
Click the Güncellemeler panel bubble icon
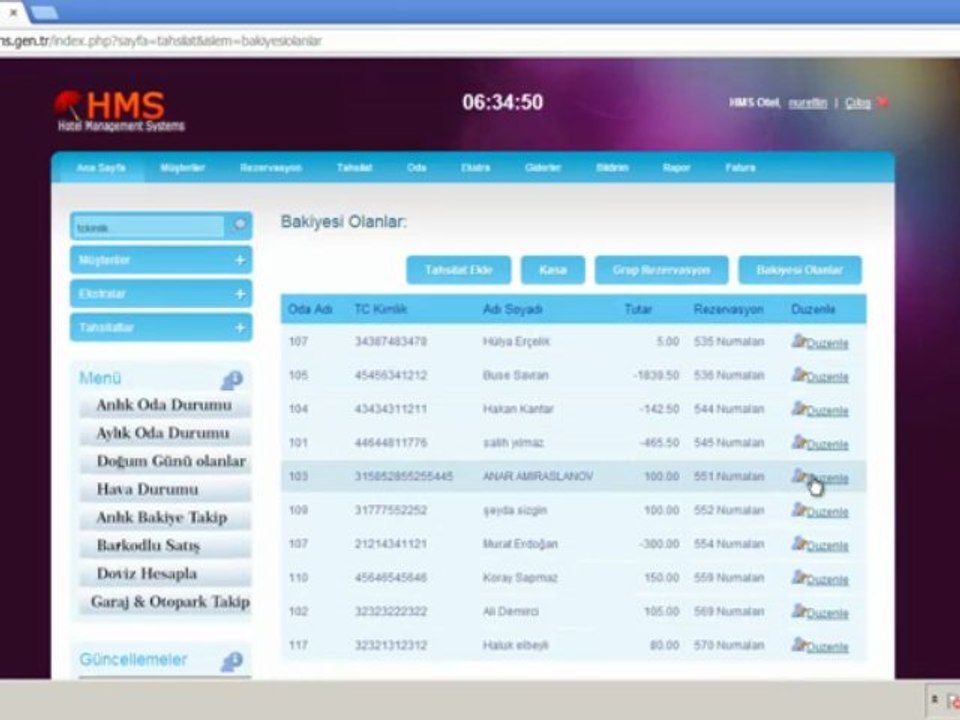tap(232, 661)
